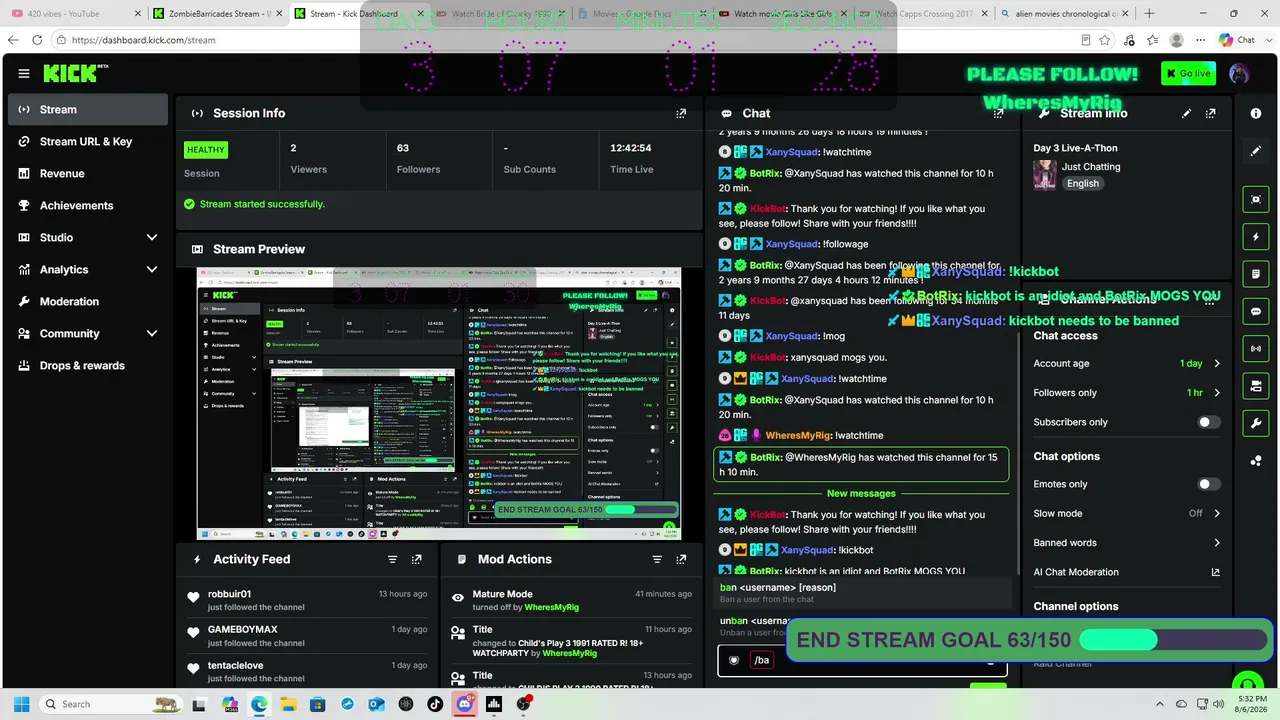The width and height of the screenshot is (1280, 720).
Task: Open Account age setting, currently 1 day
Action: [x=1126, y=364]
